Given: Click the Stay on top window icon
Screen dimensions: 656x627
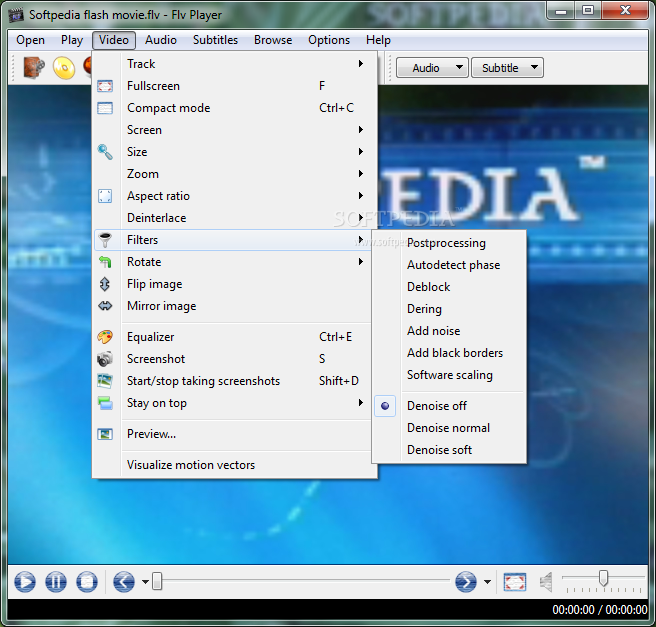Looking at the screenshot, I should pyautogui.click(x=105, y=403).
